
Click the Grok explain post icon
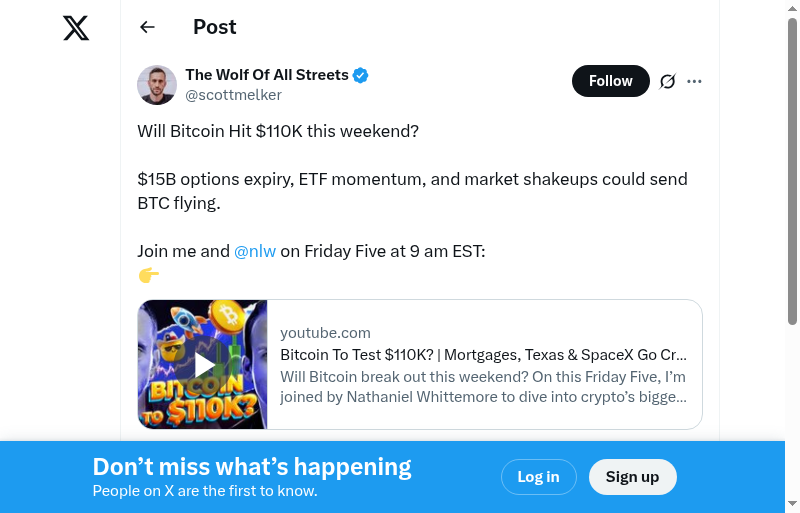tap(668, 81)
